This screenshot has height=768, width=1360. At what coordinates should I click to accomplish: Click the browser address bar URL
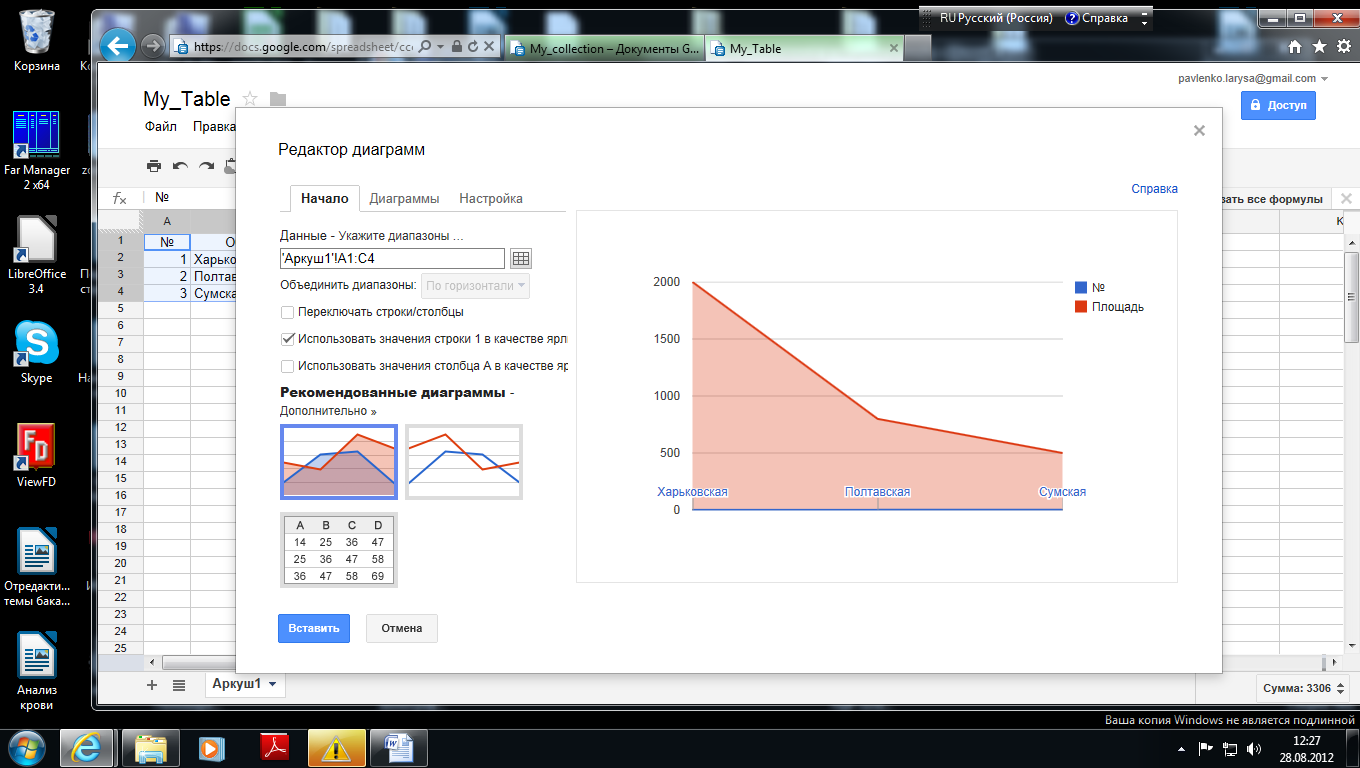(303, 46)
